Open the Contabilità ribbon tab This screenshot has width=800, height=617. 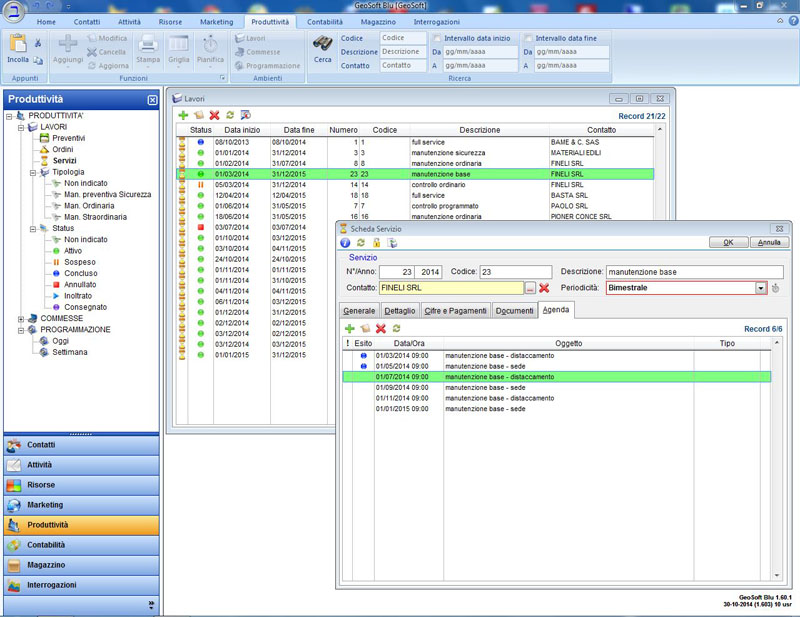pos(325,21)
